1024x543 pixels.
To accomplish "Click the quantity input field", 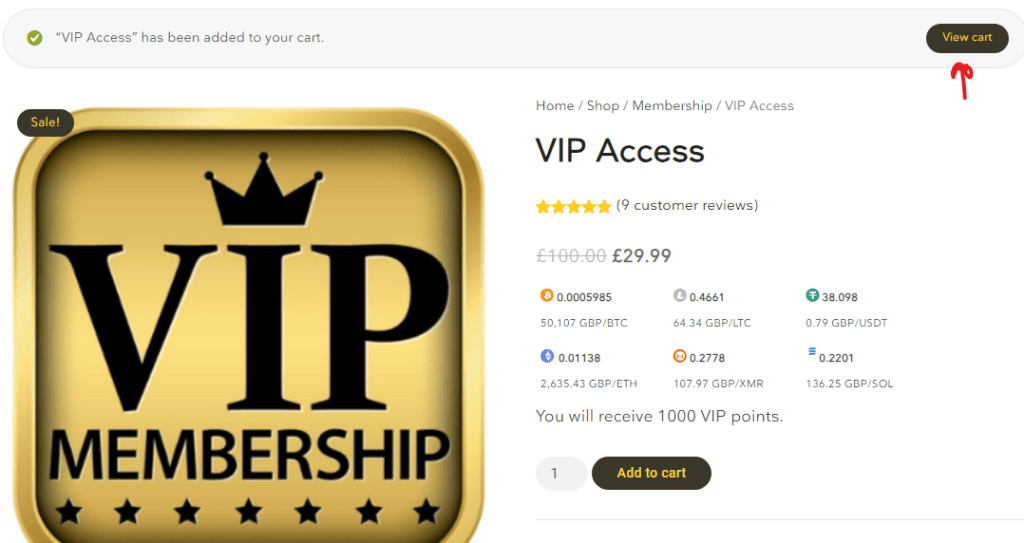I will coord(562,473).
